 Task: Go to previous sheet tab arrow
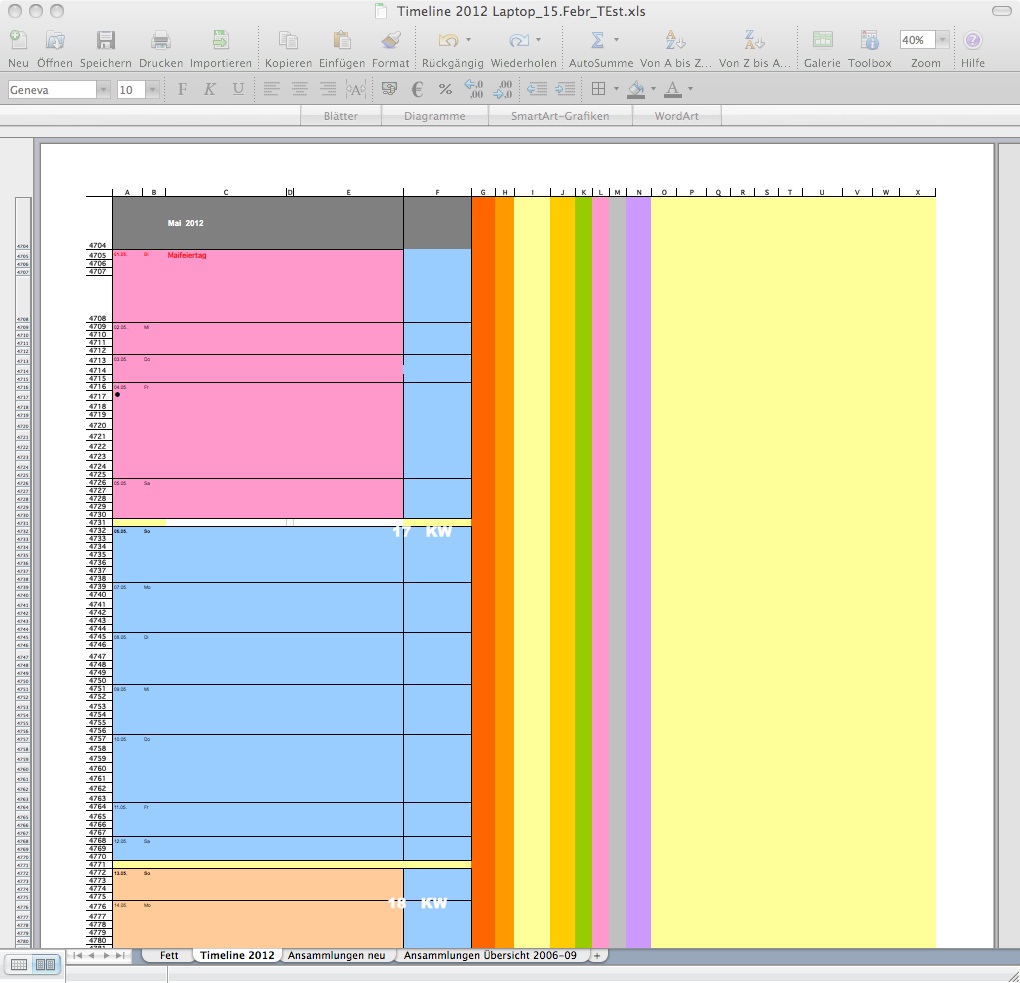[92, 955]
